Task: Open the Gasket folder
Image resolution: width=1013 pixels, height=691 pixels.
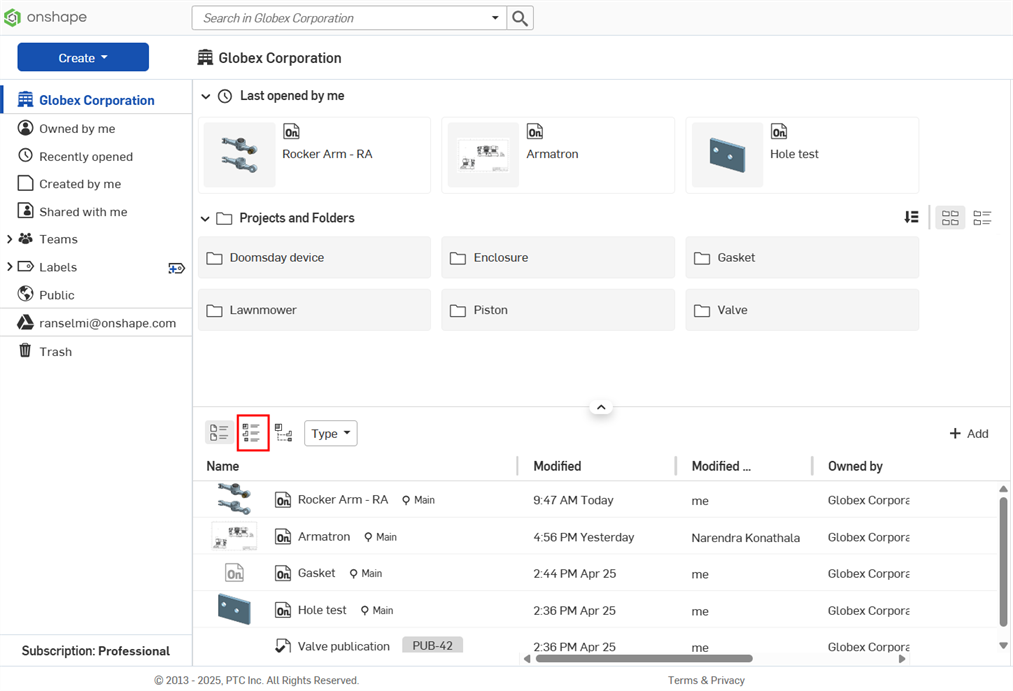Action: tap(802, 258)
